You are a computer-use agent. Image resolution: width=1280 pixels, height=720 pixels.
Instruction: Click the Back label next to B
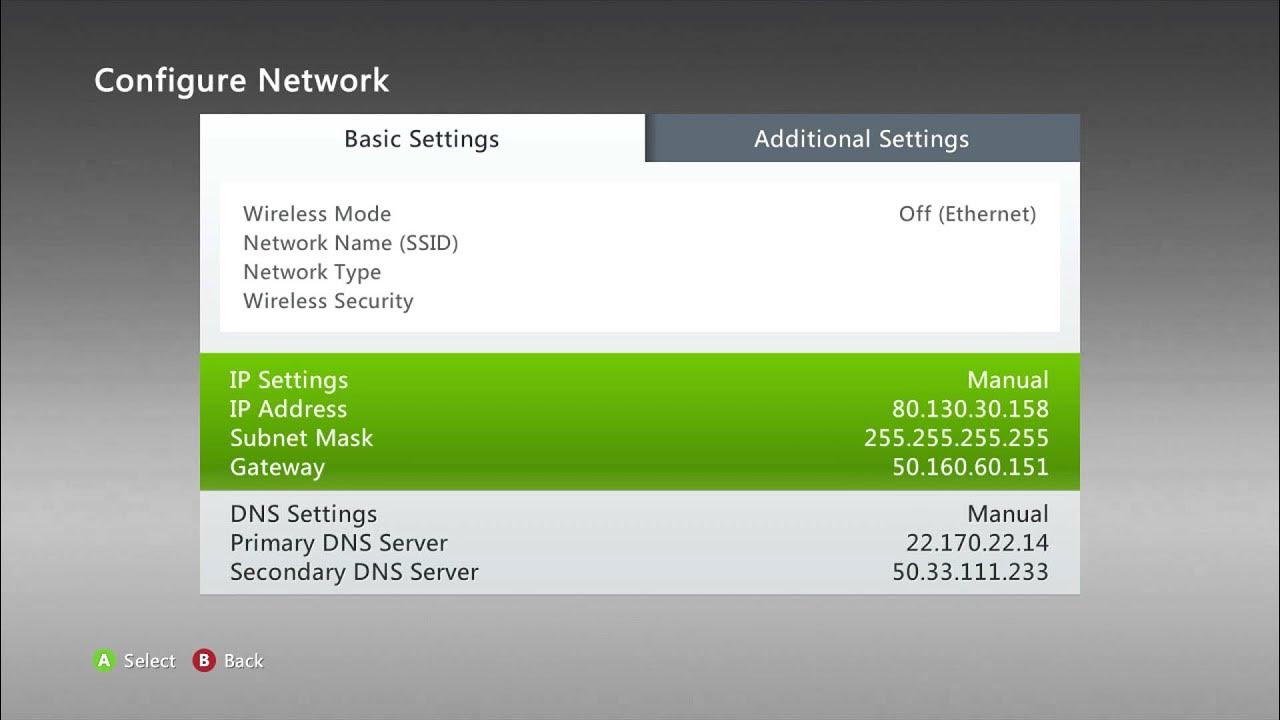point(243,661)
